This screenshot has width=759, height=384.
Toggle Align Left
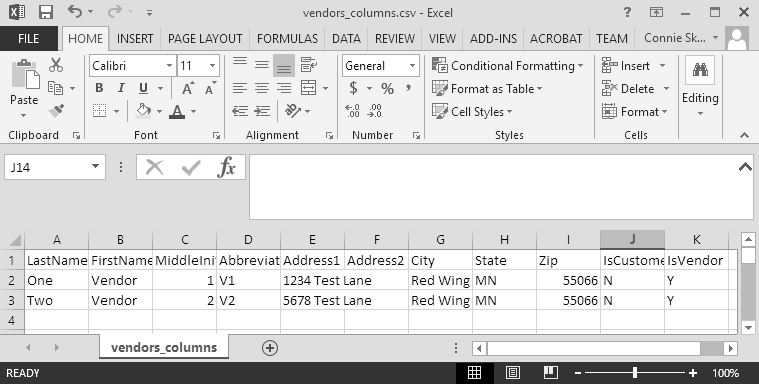coord(240,88)
